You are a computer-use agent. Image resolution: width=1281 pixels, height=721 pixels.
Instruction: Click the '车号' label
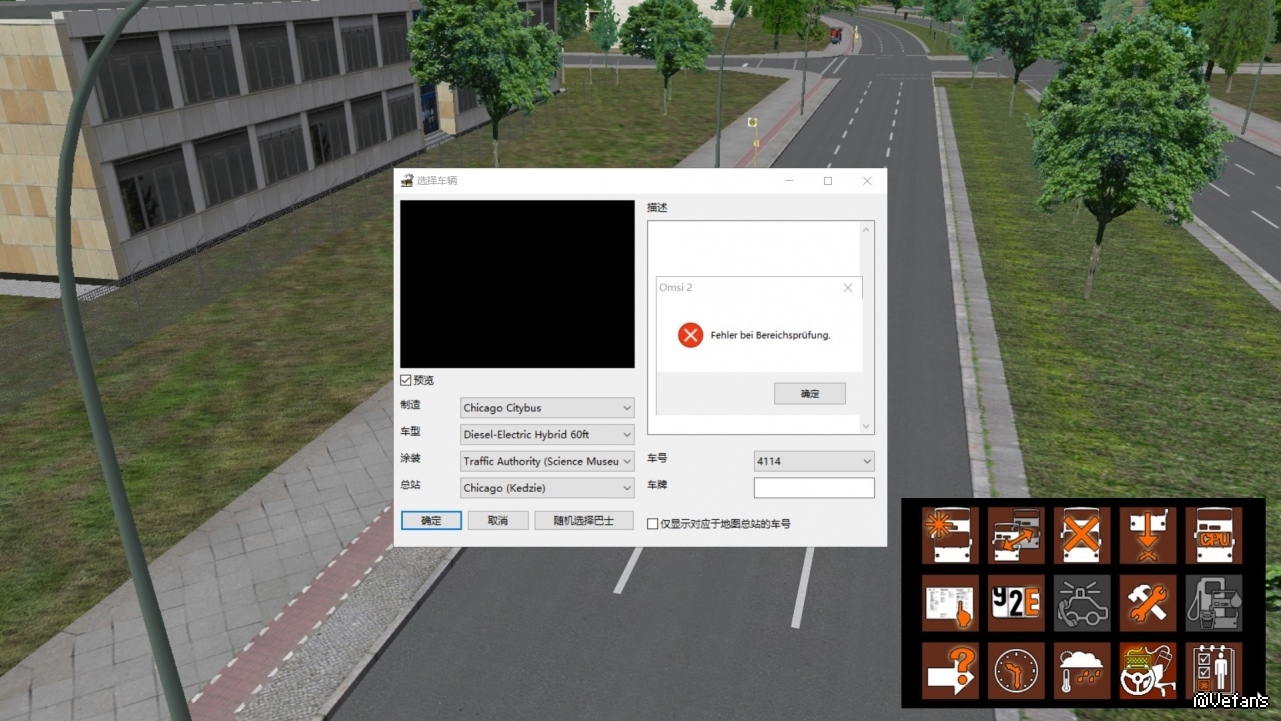point(657,458)
